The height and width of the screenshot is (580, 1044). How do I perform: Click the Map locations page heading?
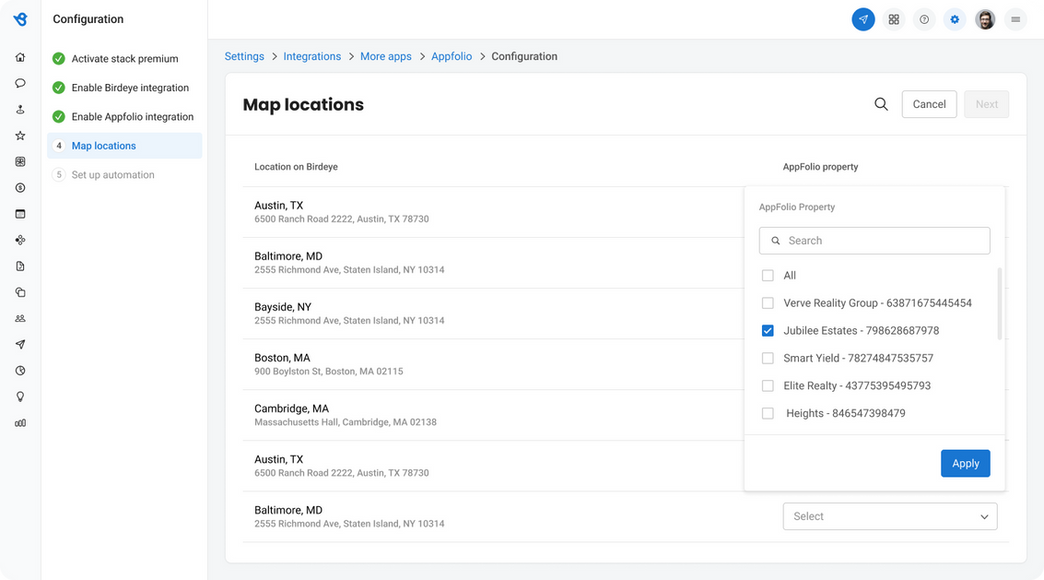[x=303, y=105]
